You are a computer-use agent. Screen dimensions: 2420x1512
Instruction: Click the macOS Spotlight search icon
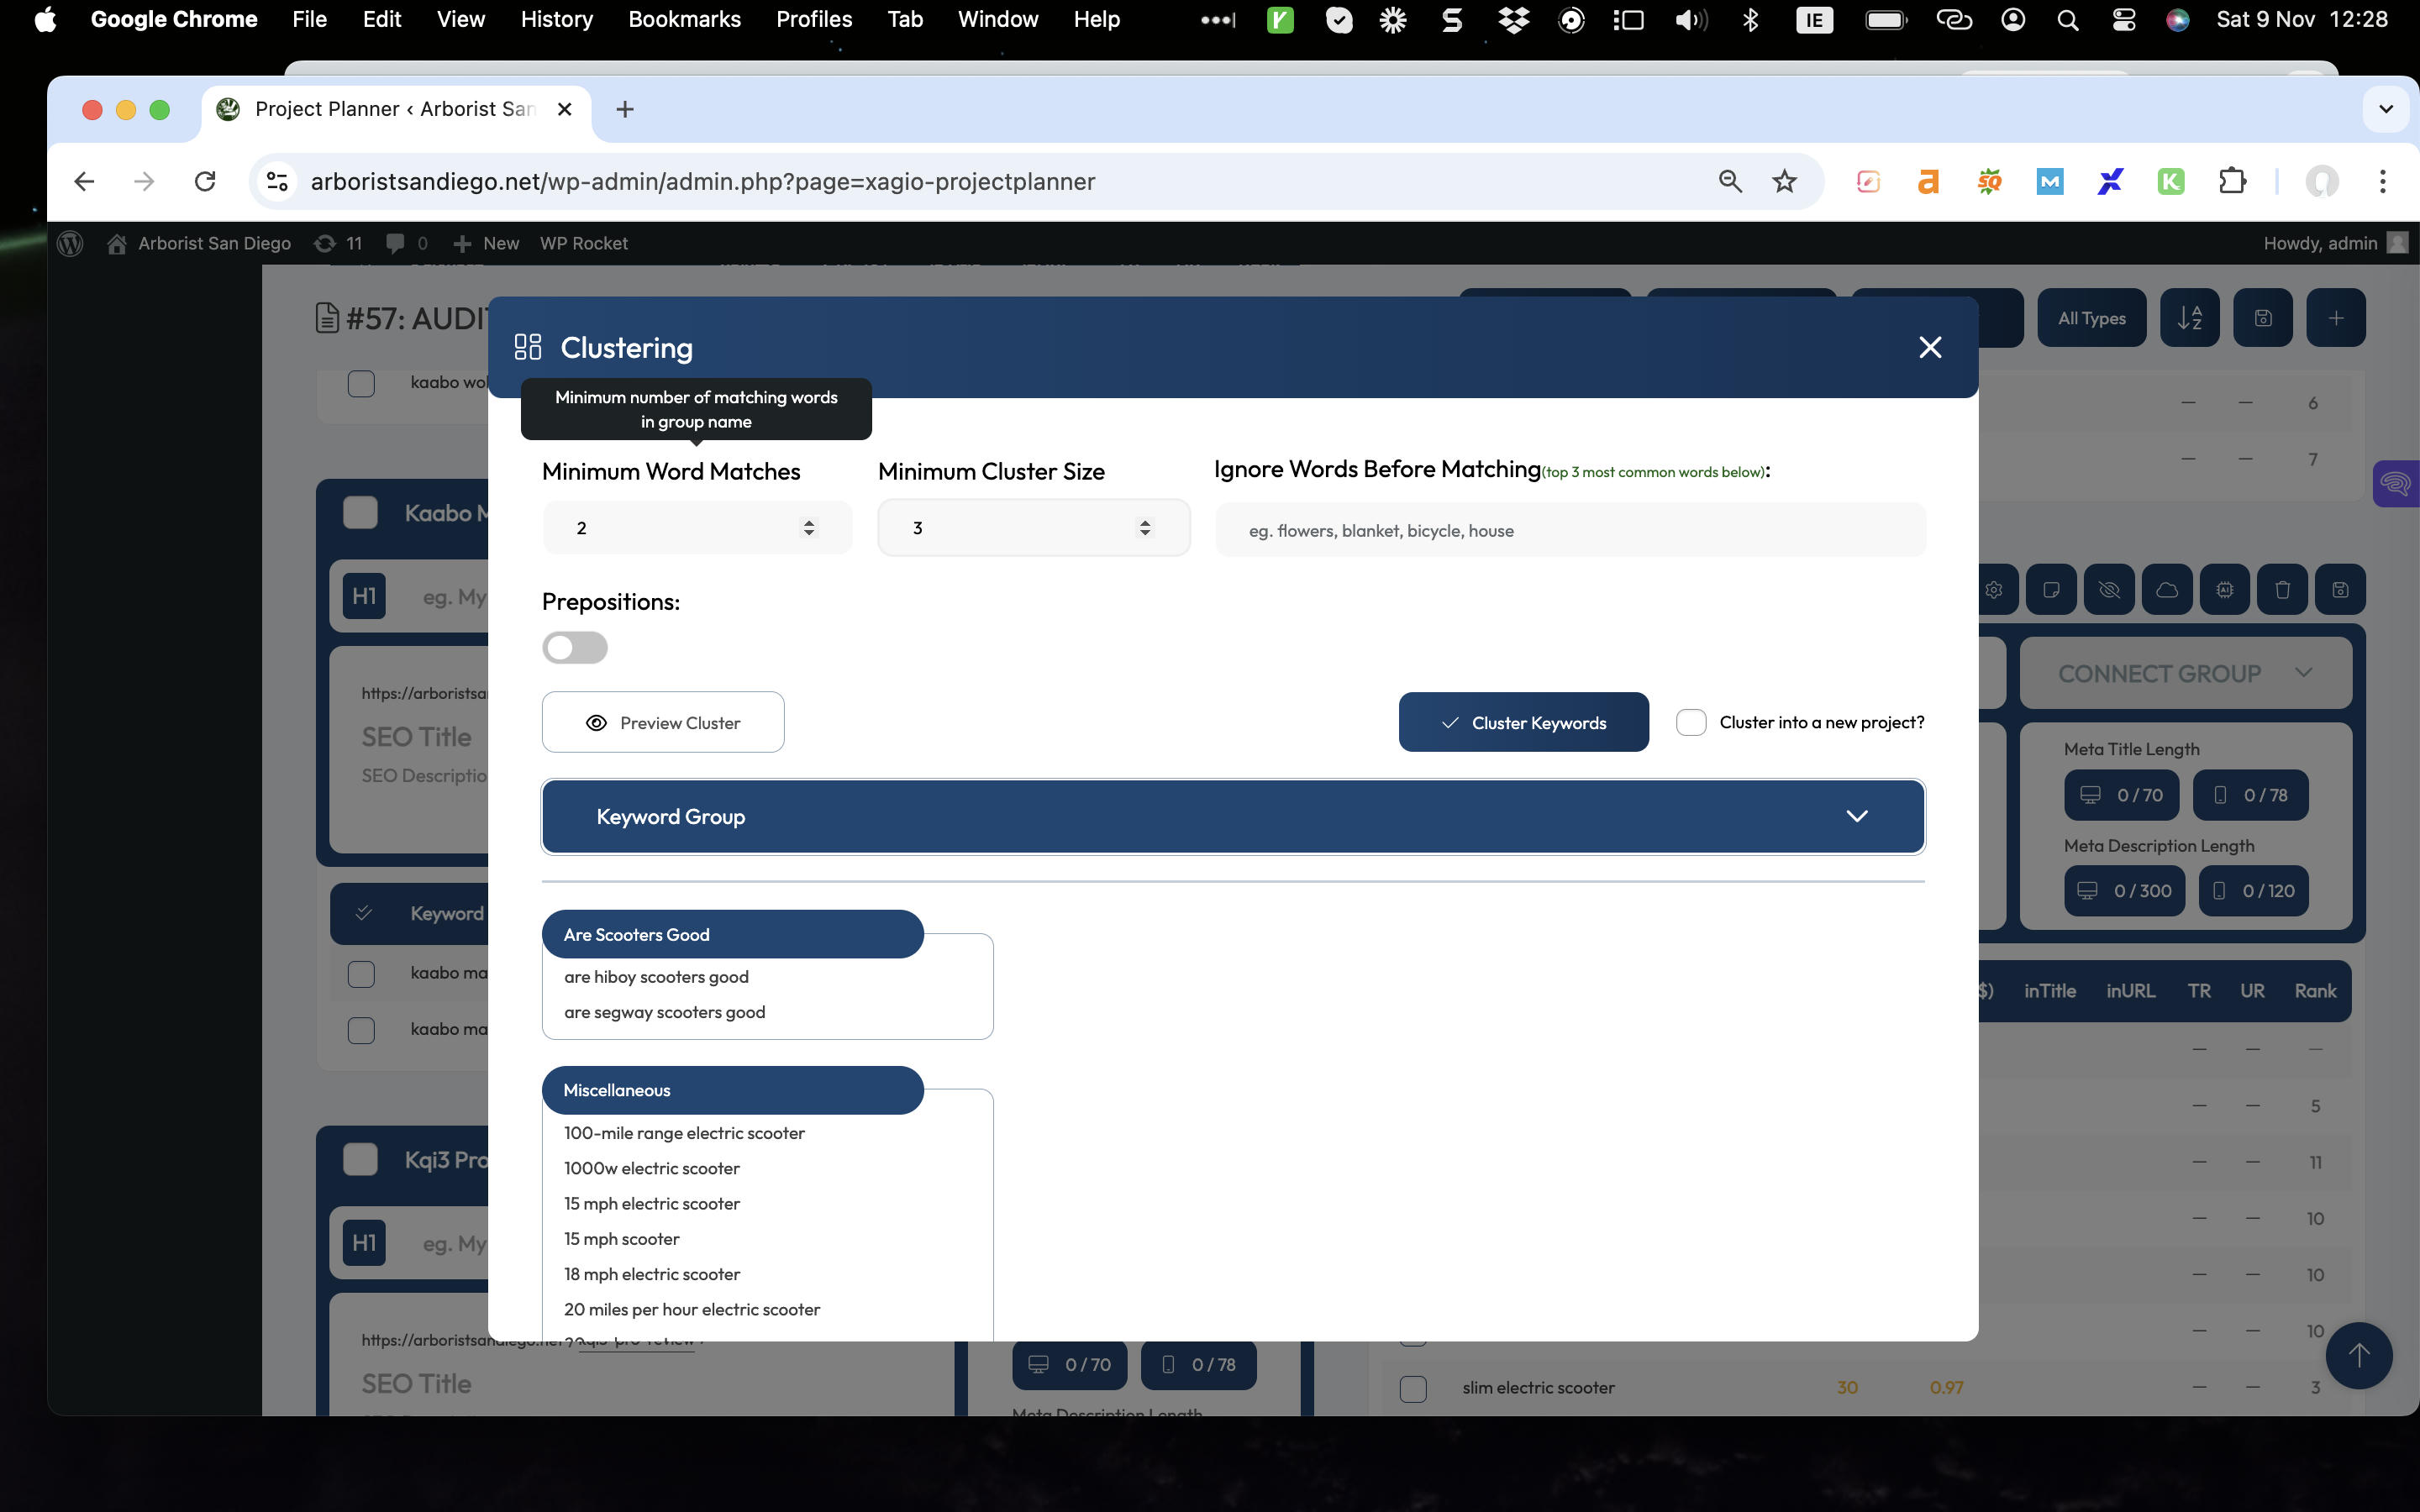coord(2067,19)
